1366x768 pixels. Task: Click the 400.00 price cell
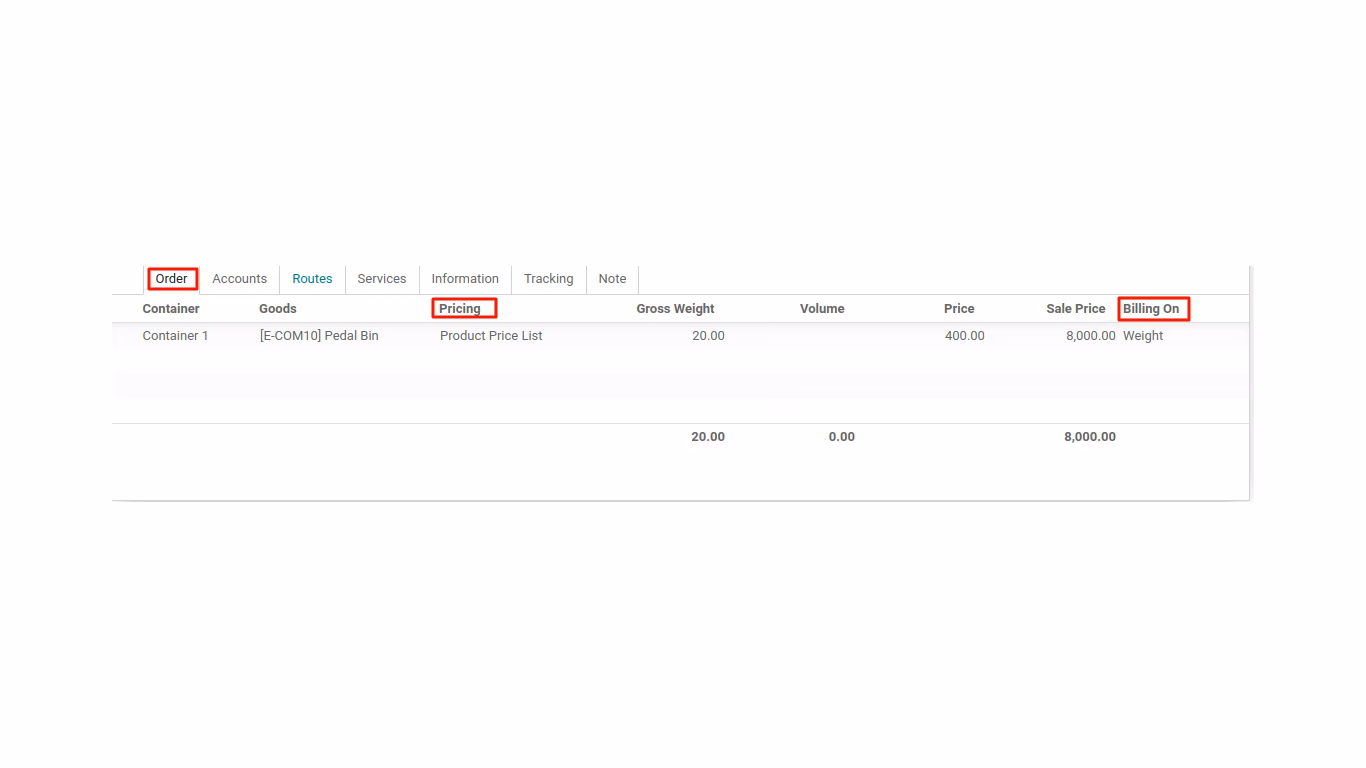coord(965,336)
